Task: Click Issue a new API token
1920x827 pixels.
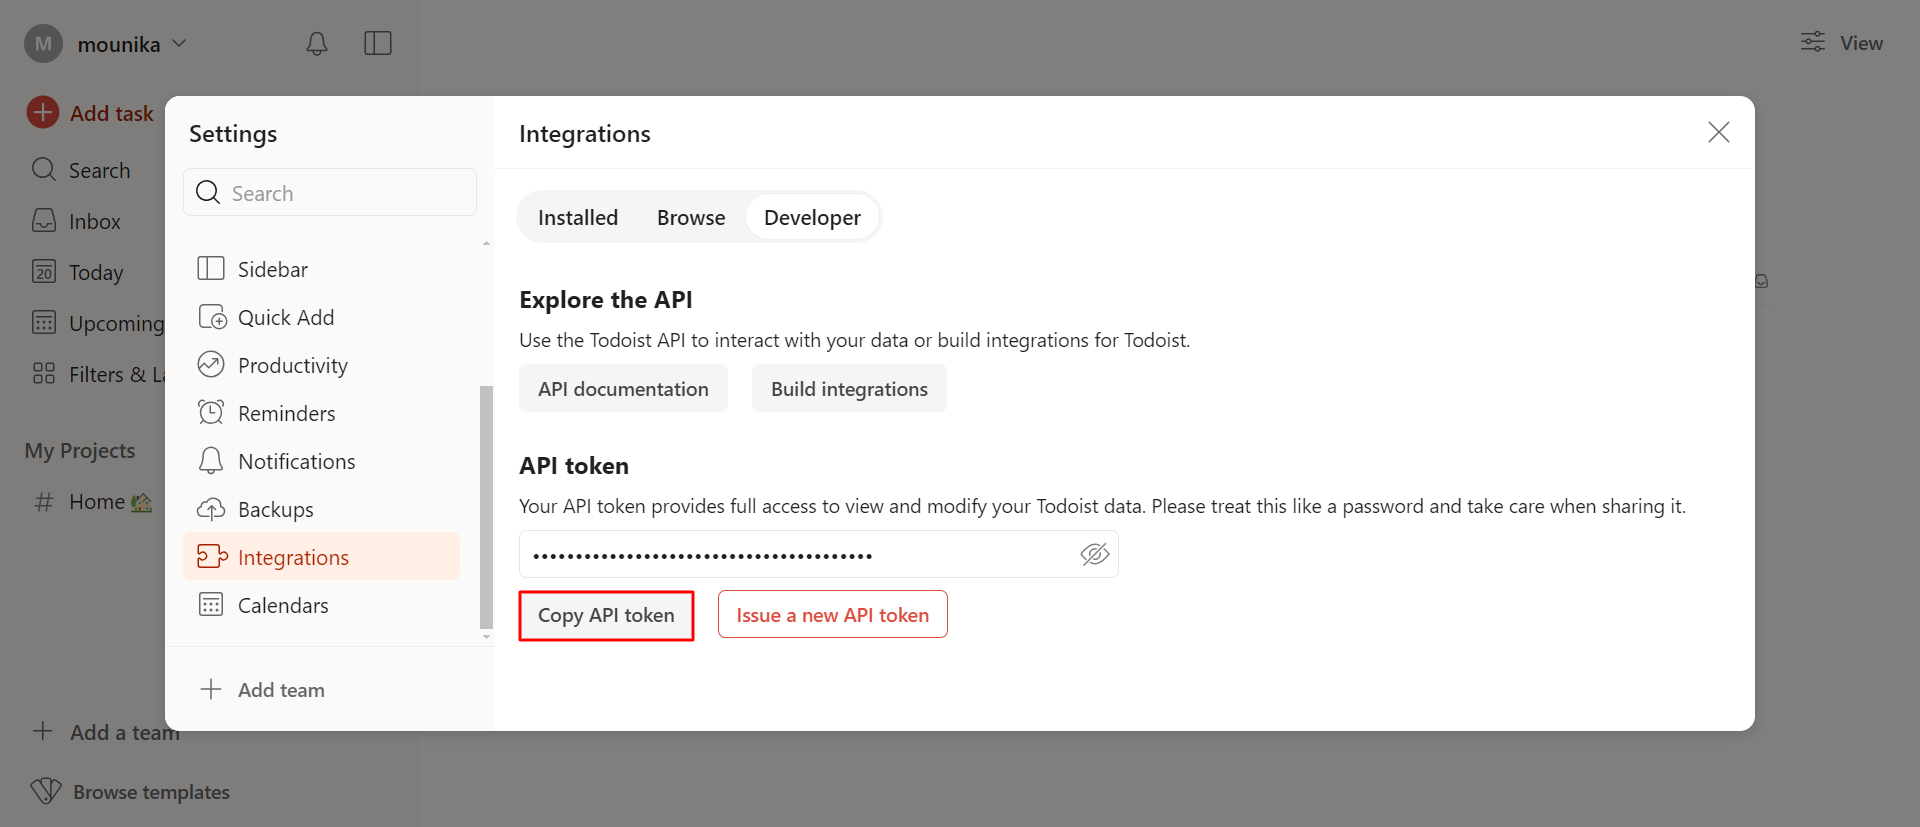Action: [x=832, y=615]
